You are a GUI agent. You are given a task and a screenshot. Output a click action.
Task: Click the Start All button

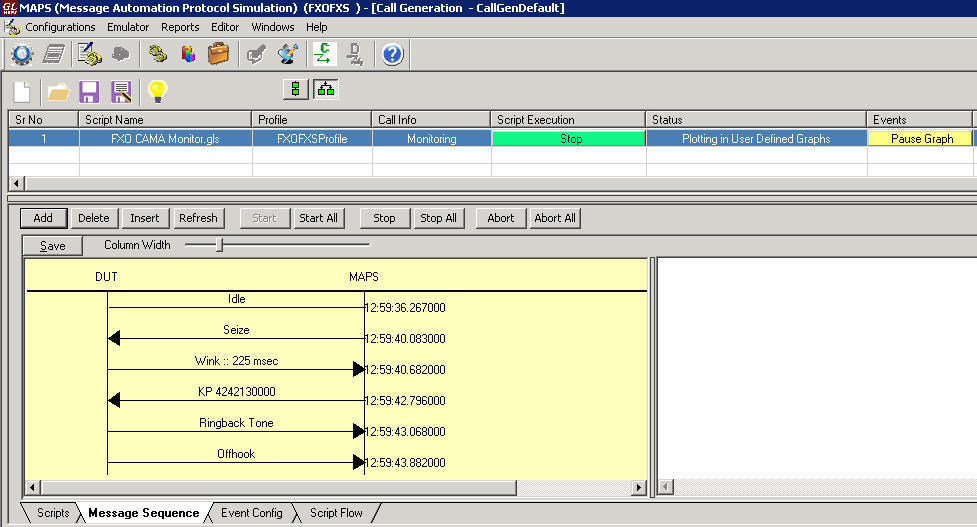click(x=318, y=218)
